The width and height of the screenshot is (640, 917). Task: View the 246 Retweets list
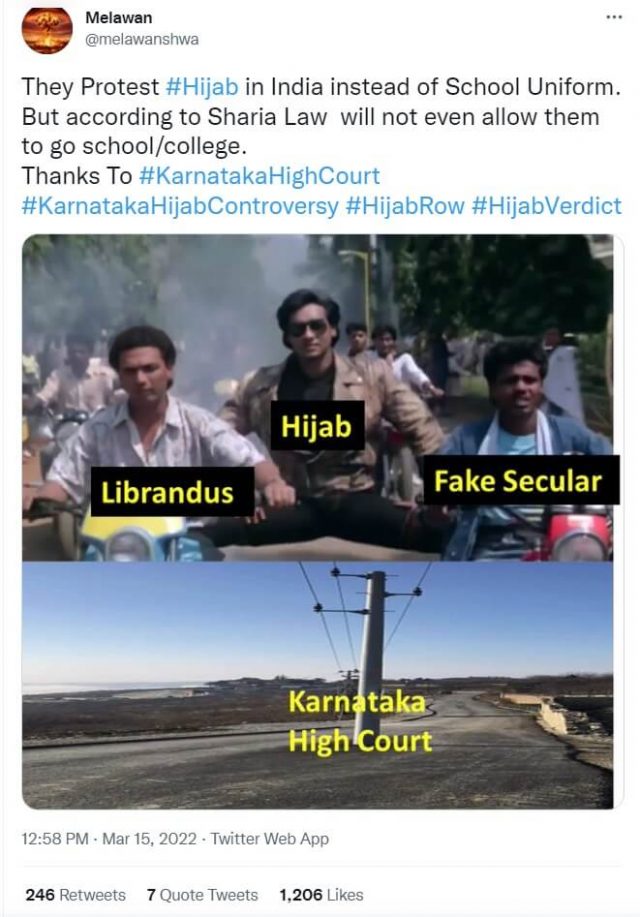click(x=75, y=895)
